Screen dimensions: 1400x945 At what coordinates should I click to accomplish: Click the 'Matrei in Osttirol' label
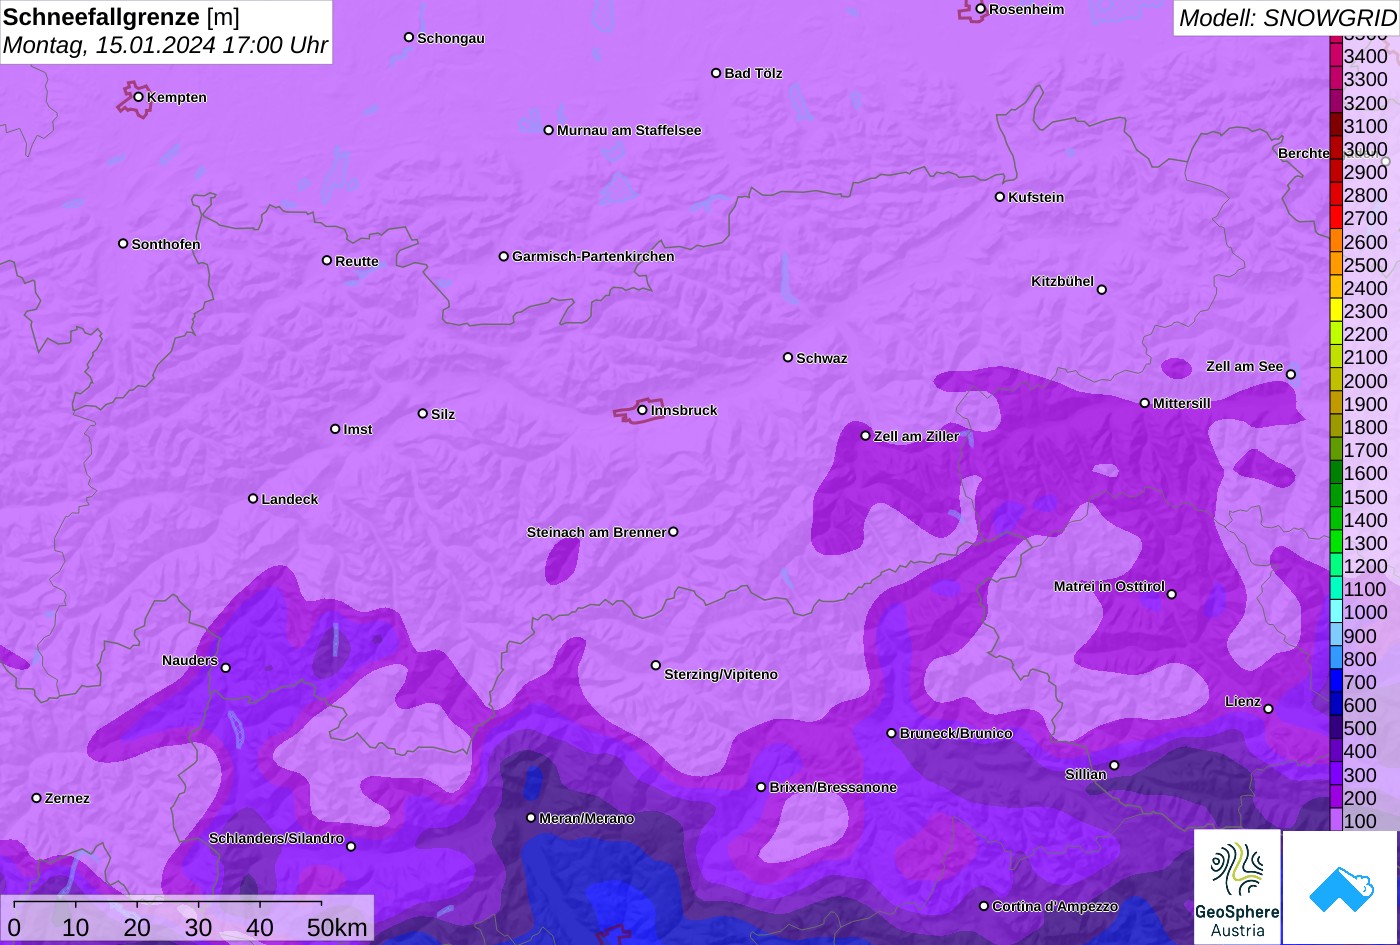click(1109, 586)
